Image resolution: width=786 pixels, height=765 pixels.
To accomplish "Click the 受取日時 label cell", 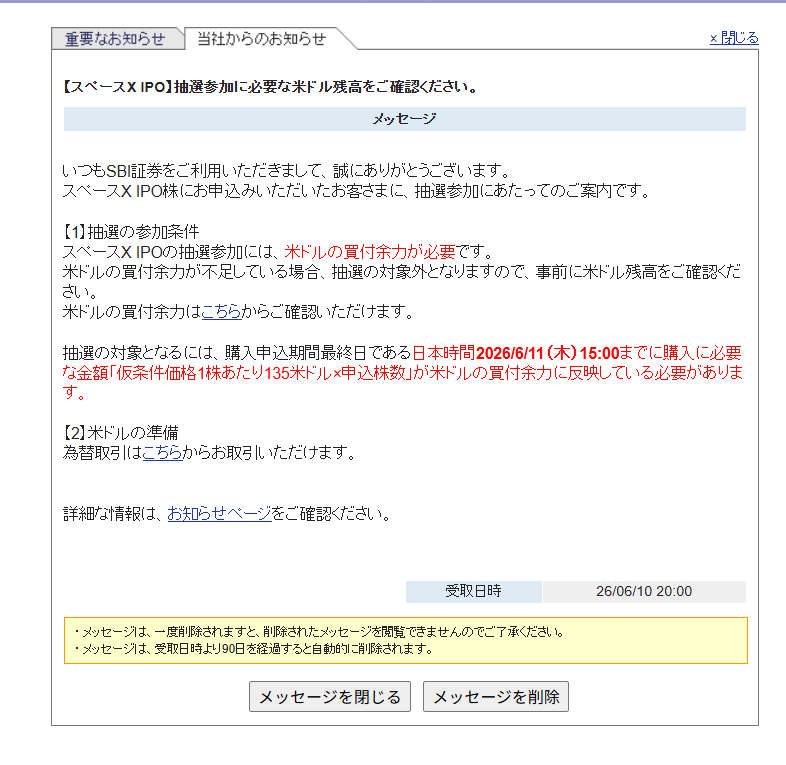I will click(474, 592).
